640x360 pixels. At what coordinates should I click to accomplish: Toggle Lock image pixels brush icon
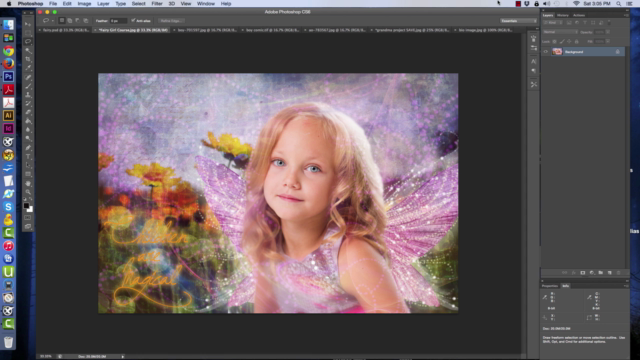[562, 42]
